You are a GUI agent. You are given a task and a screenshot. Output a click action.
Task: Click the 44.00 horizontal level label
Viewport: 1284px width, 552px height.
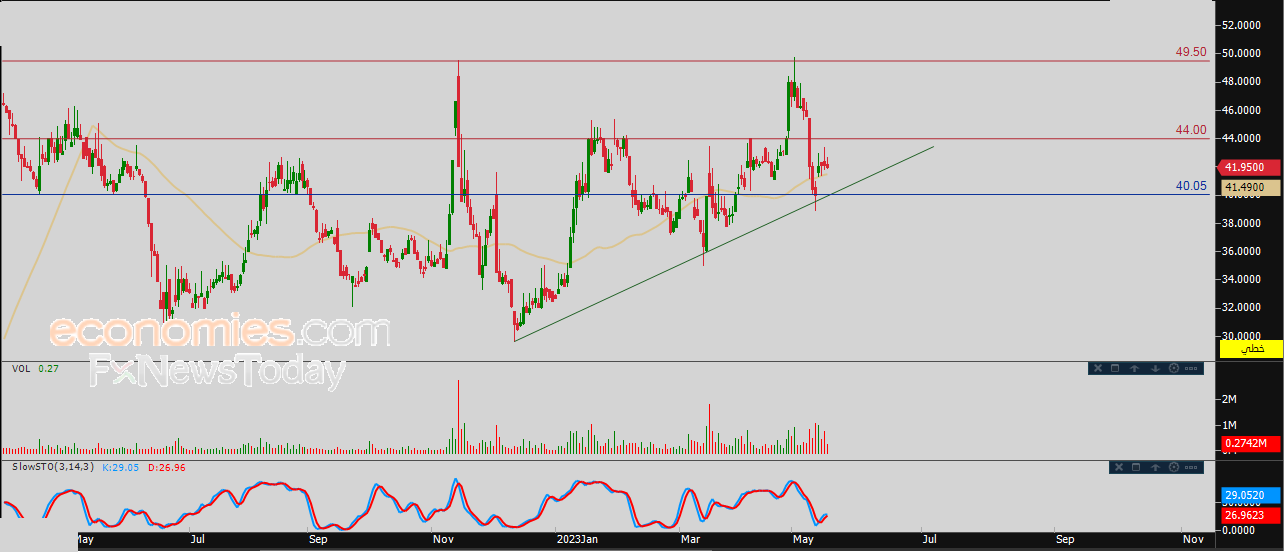1192,130
